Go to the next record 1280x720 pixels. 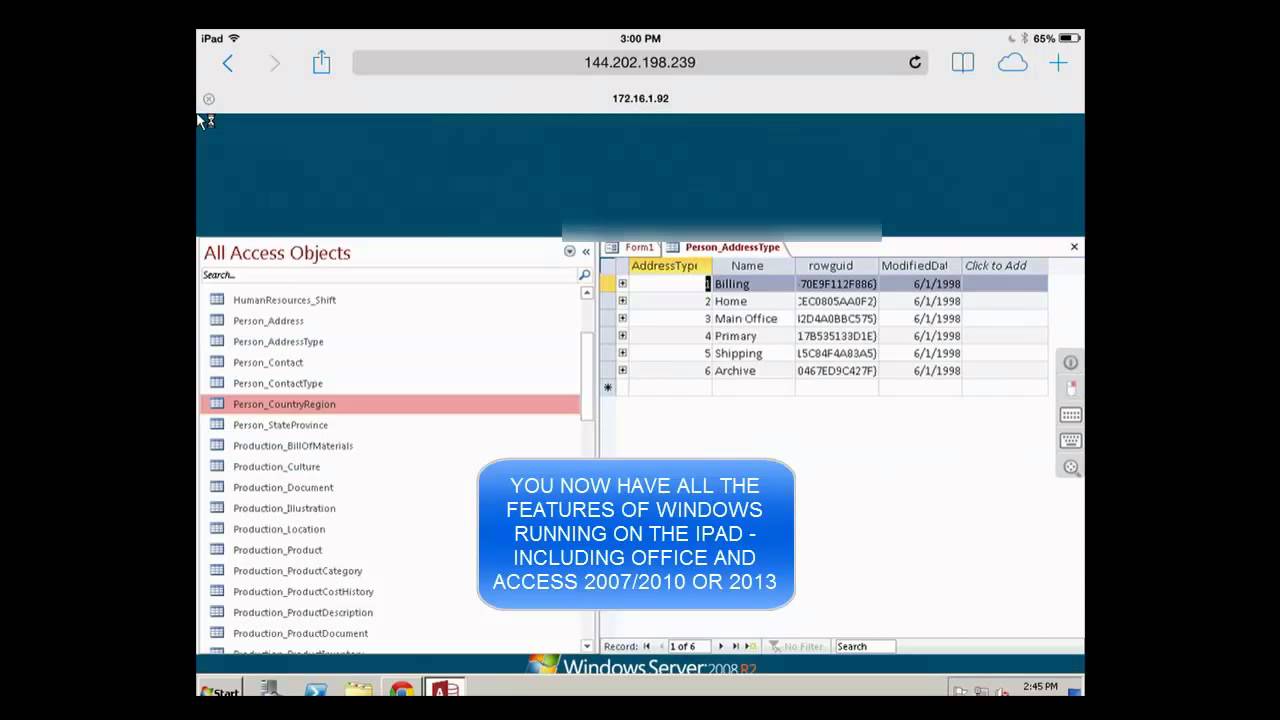(x=721, y=647)
